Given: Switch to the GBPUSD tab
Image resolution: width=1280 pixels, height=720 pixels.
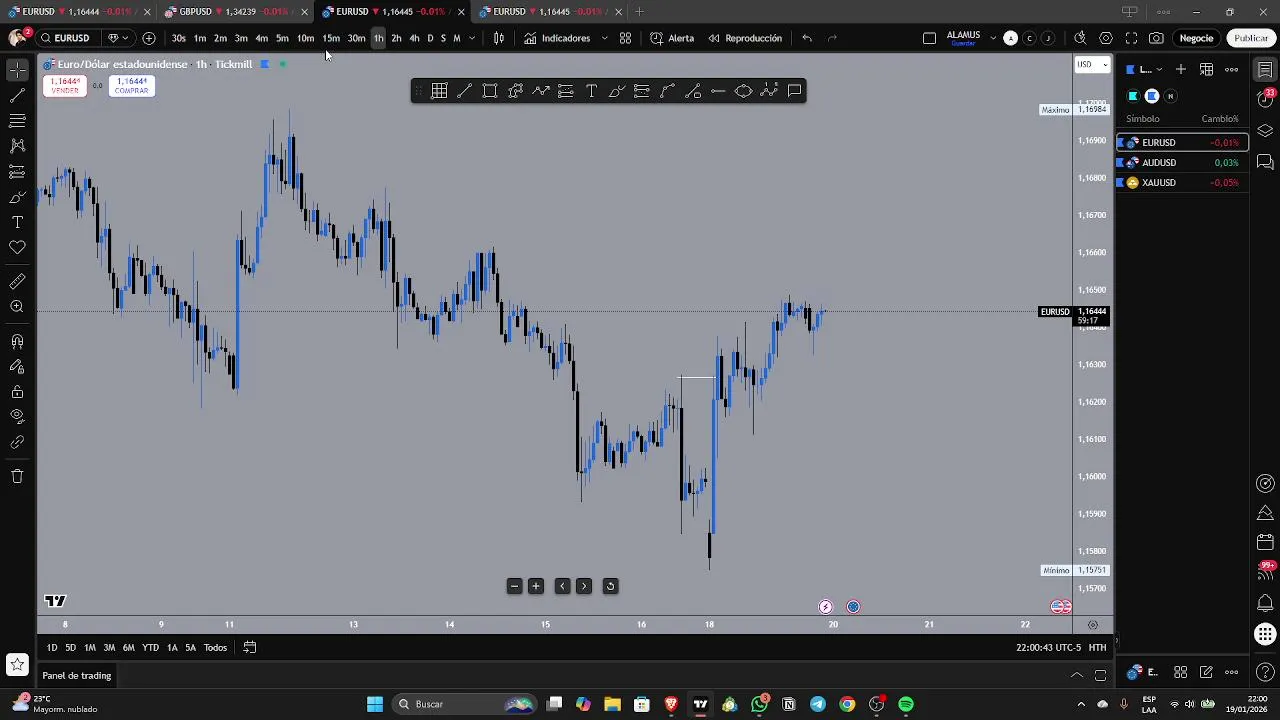Looking at the screenshot, I should [237, 12].
